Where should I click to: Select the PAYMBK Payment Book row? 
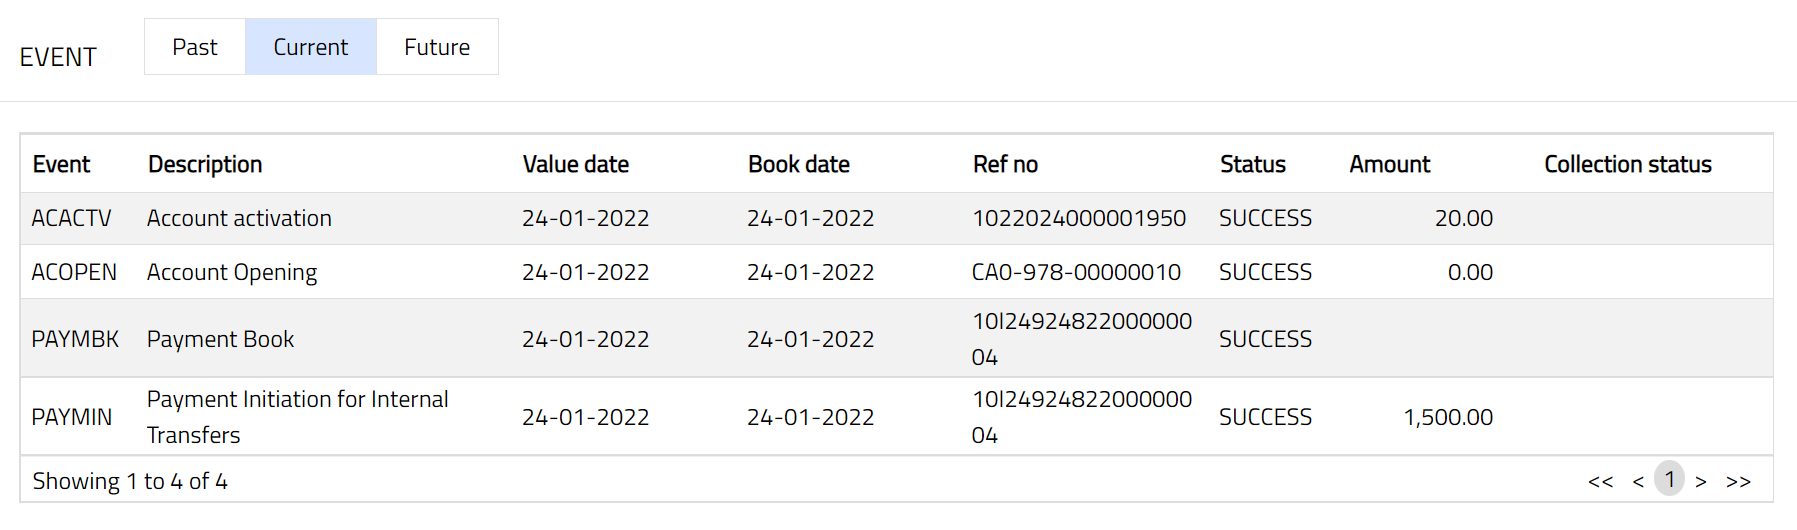(220, 339)
